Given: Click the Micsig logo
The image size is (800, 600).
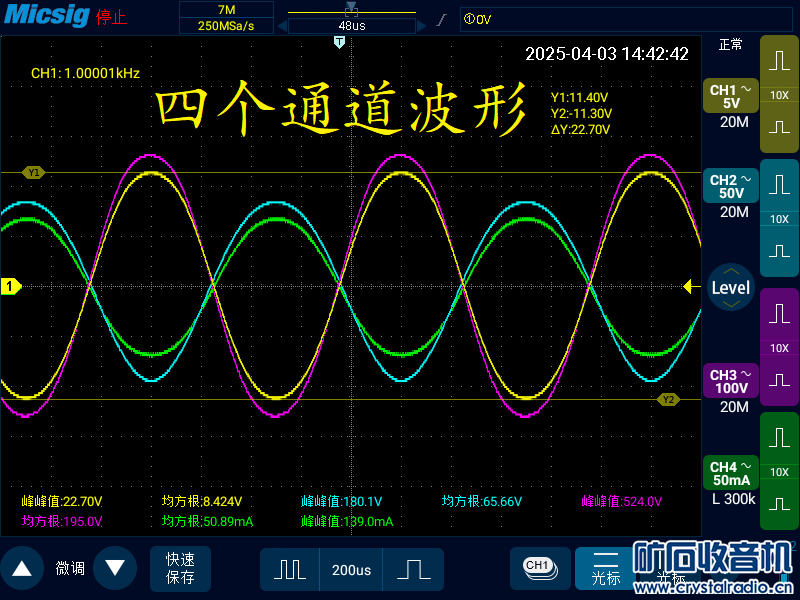Looking at the screenshot, I should tap(46, 15).
